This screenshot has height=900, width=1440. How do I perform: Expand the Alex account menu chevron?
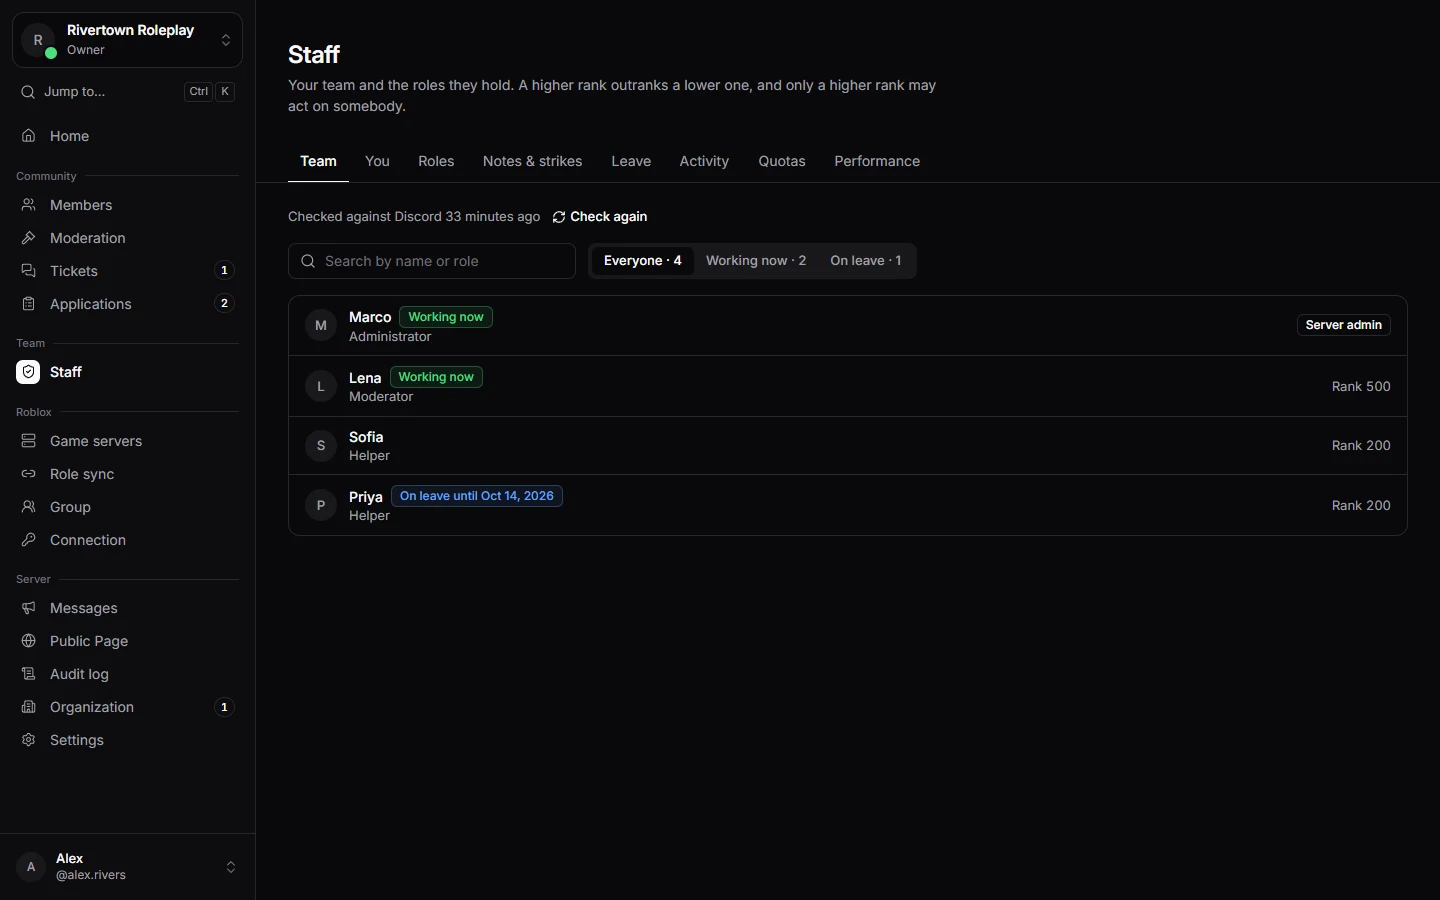click(231, 867)
